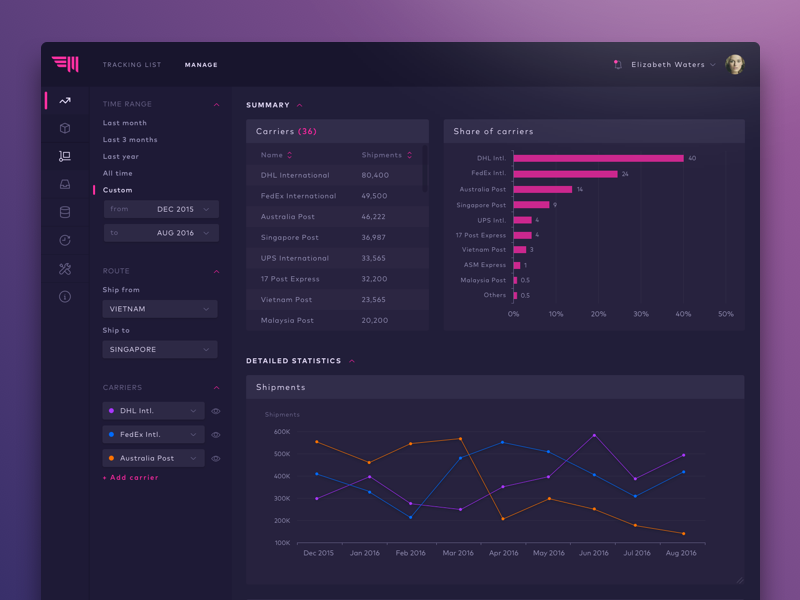The width and height of the screenshot is (800, 600).
Task: Open the history clock sidebar icon
Action: coord(65,240)
